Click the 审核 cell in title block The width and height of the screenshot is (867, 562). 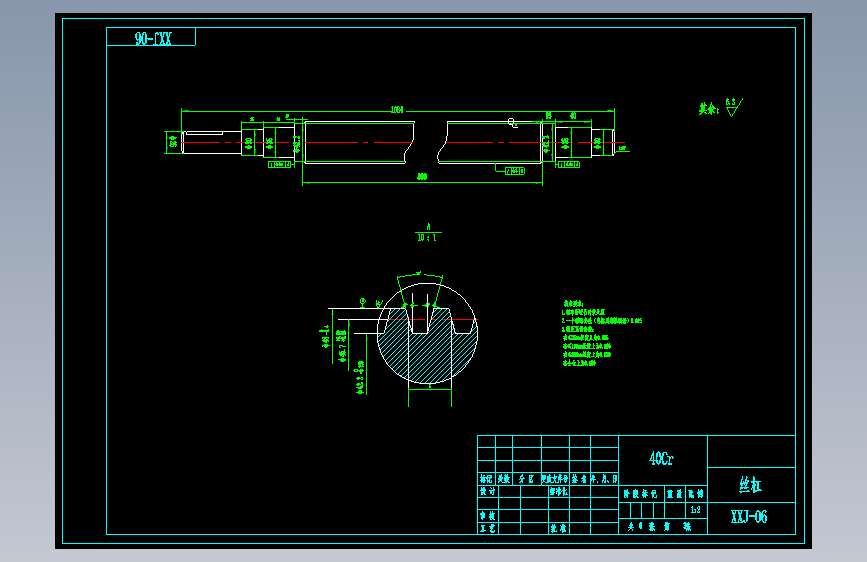pyautogui.click(x=488, y=516)
